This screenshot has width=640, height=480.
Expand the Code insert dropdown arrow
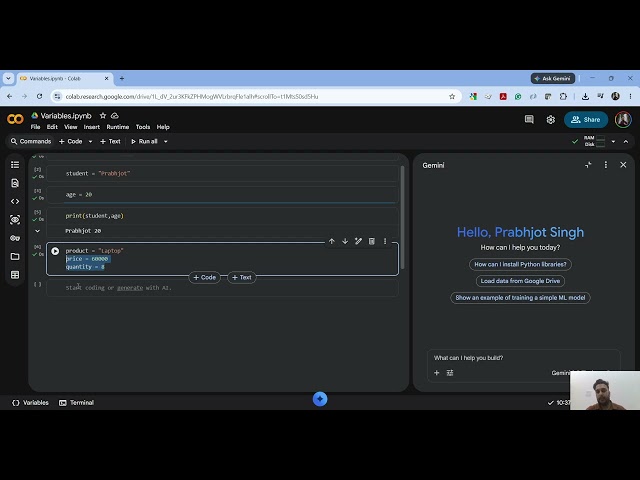[x=90, y=142]
